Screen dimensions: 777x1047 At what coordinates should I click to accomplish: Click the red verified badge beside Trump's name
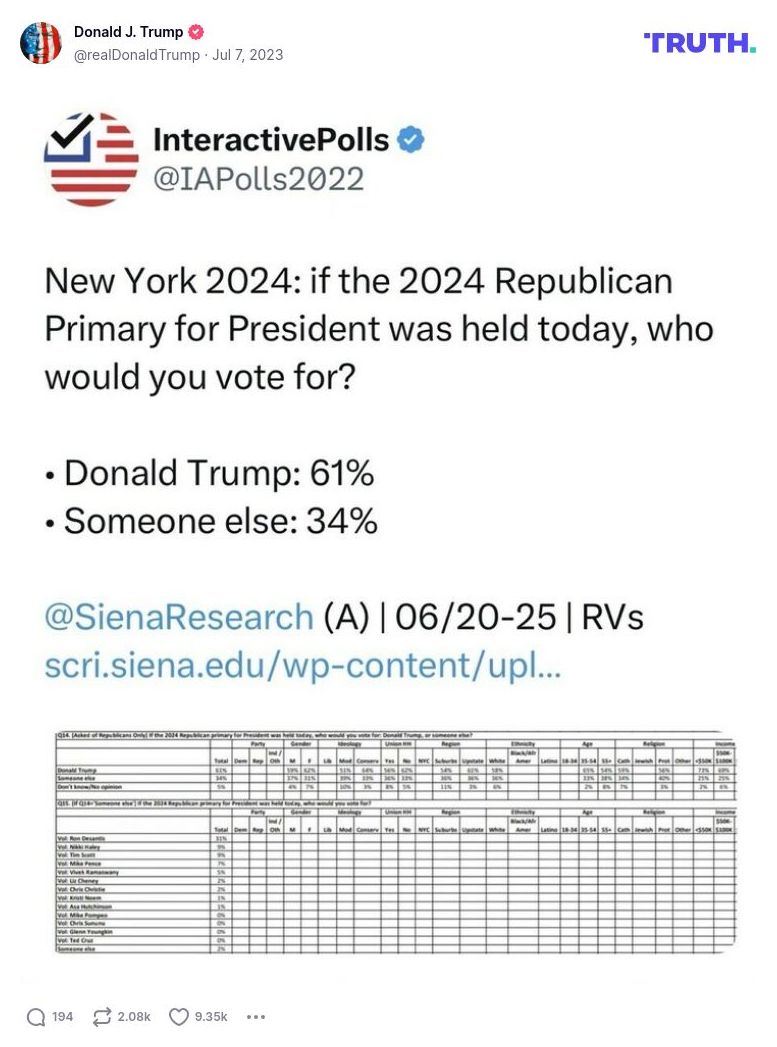(197, 32)
